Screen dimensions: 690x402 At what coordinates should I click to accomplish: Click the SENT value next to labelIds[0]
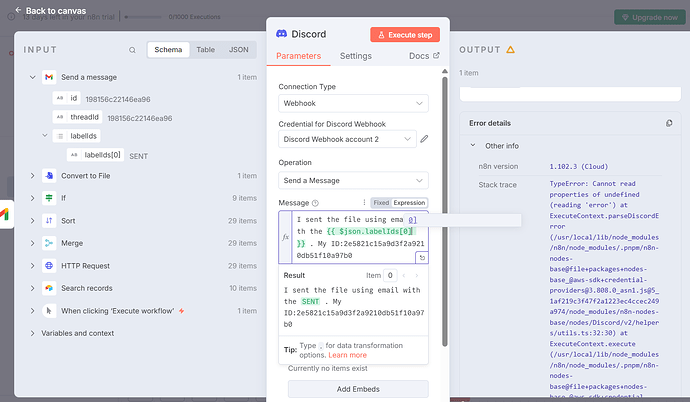pos(139,156)
